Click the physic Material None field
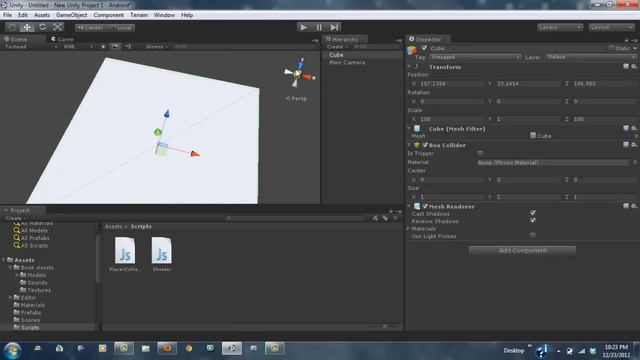Image resolution: width=640 pixels, height=360 pixels. 553,162
